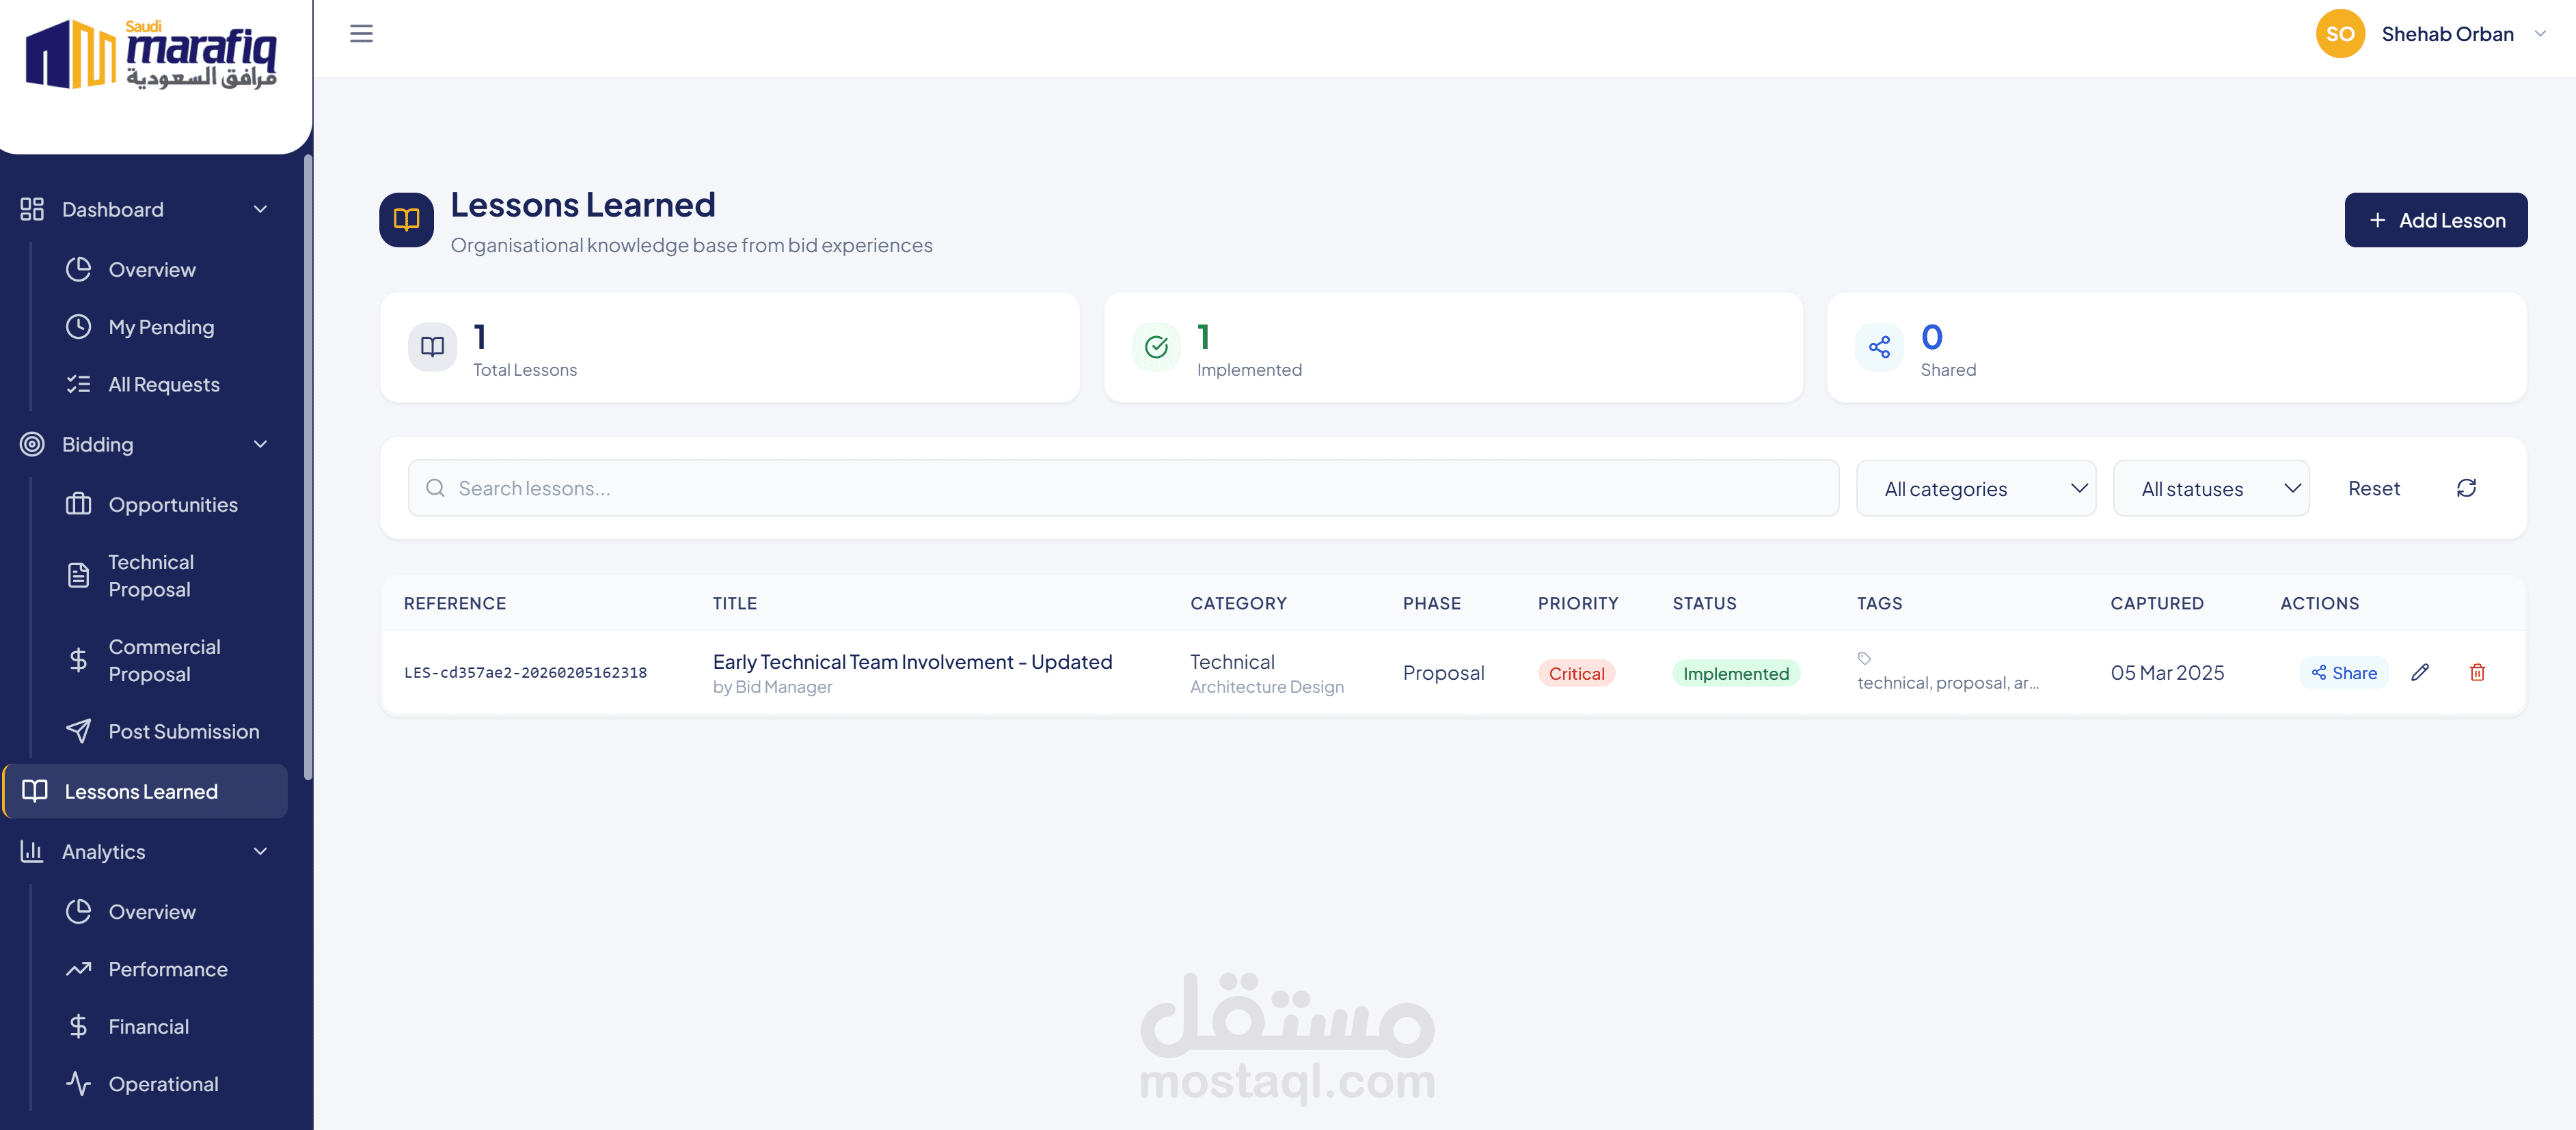Click the pencil edit icon in Actions
The width and height of the screenshot is (2576, 1130).
pos(2419,672)
